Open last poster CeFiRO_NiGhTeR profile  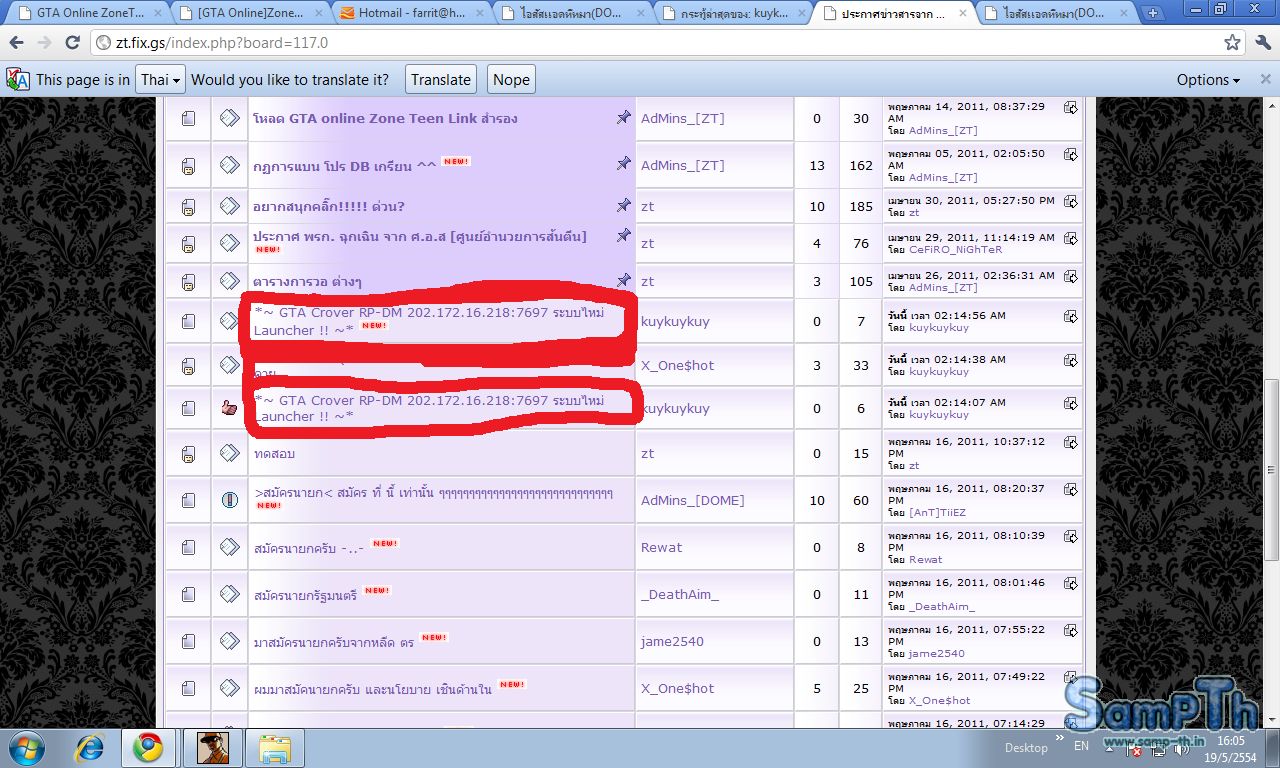[x=955, y=250]
